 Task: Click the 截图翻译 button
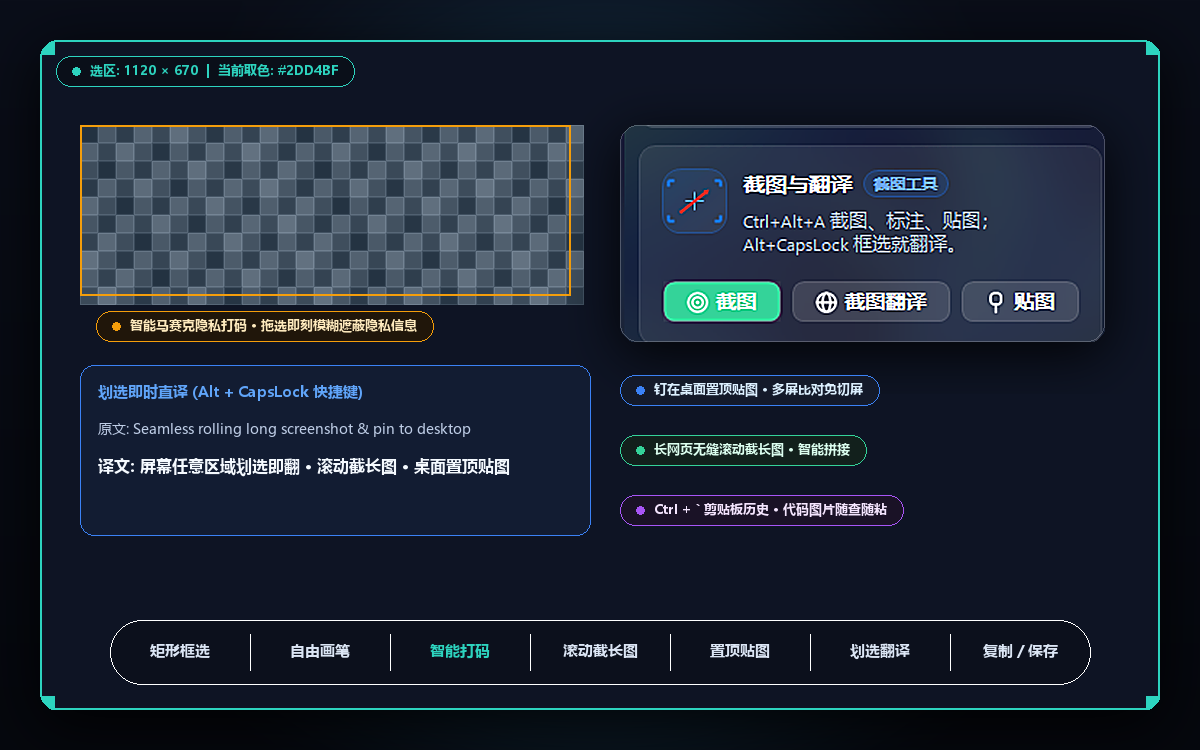(x=871, y=302)
